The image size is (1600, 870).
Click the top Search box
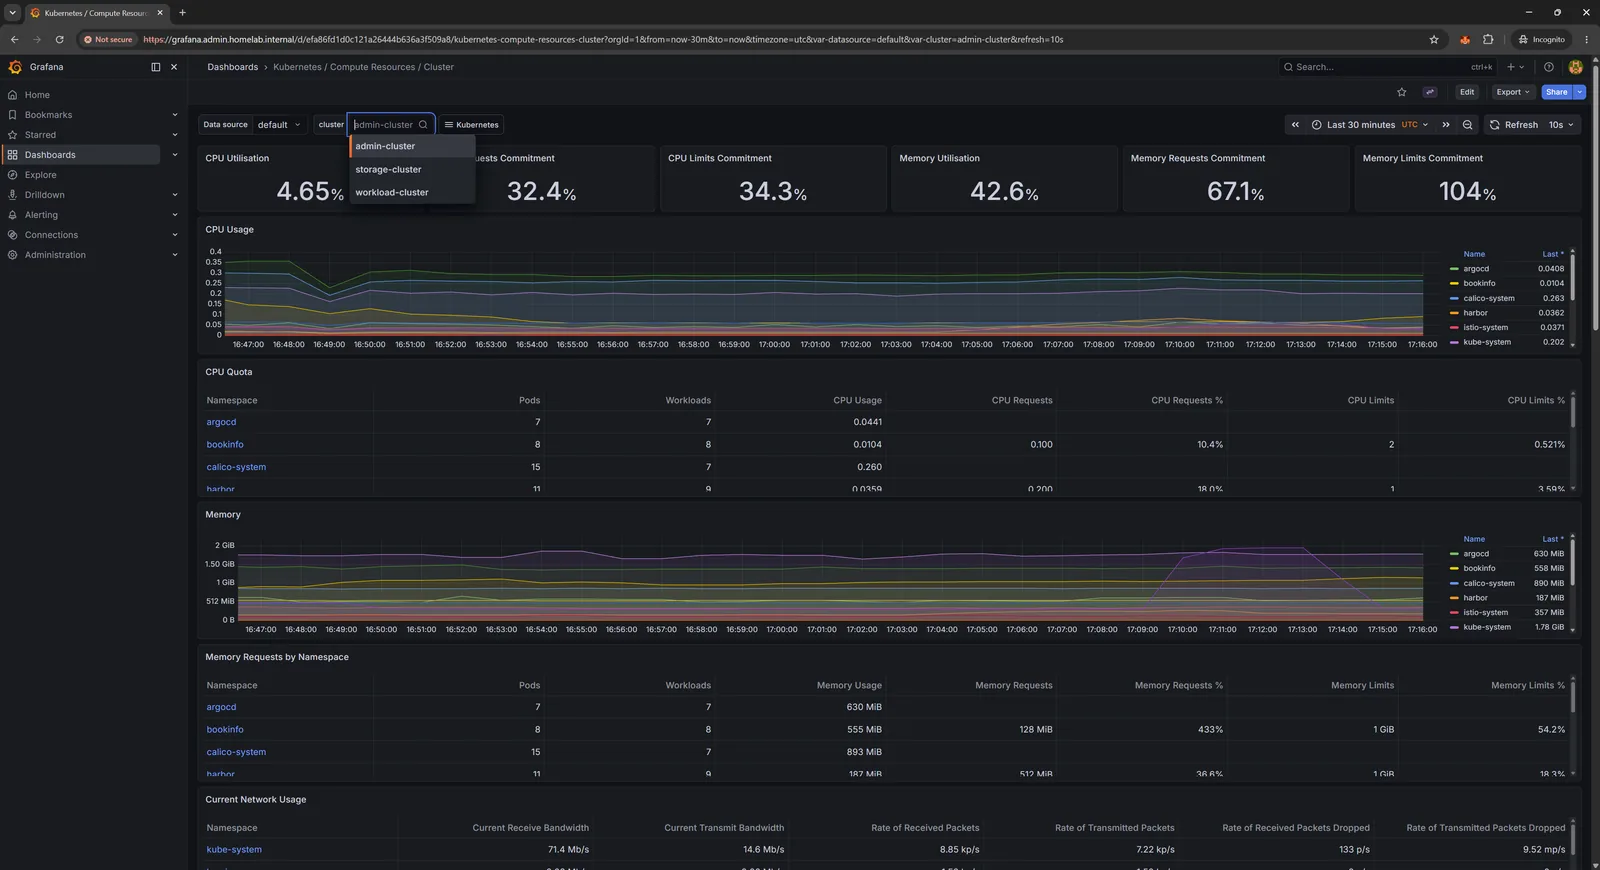1387,67
